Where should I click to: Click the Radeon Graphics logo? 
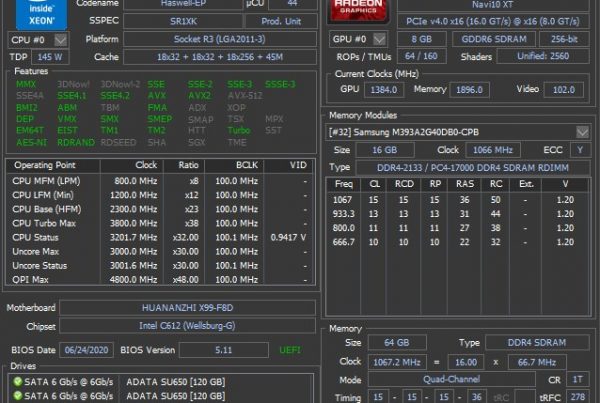[x=358, y=10]
